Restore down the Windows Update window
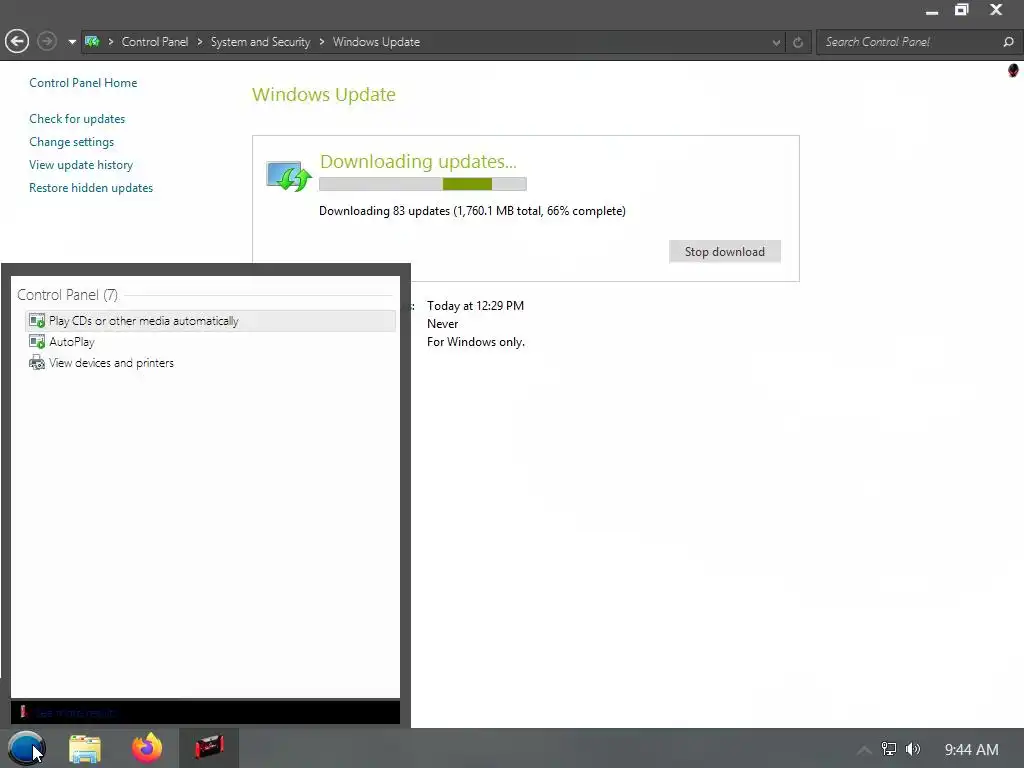This screenshot has height=768, width=1024. 961,10
